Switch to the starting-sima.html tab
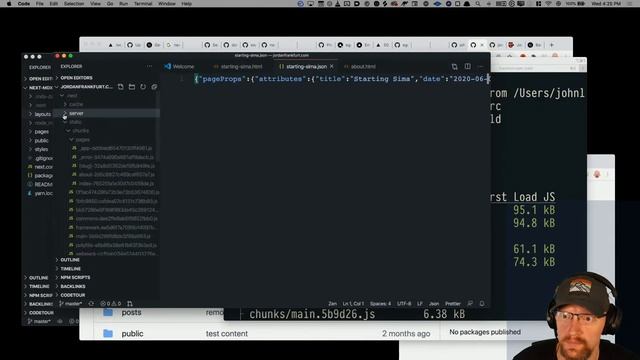Screen dimensions: 640x360 coord(238,66)
